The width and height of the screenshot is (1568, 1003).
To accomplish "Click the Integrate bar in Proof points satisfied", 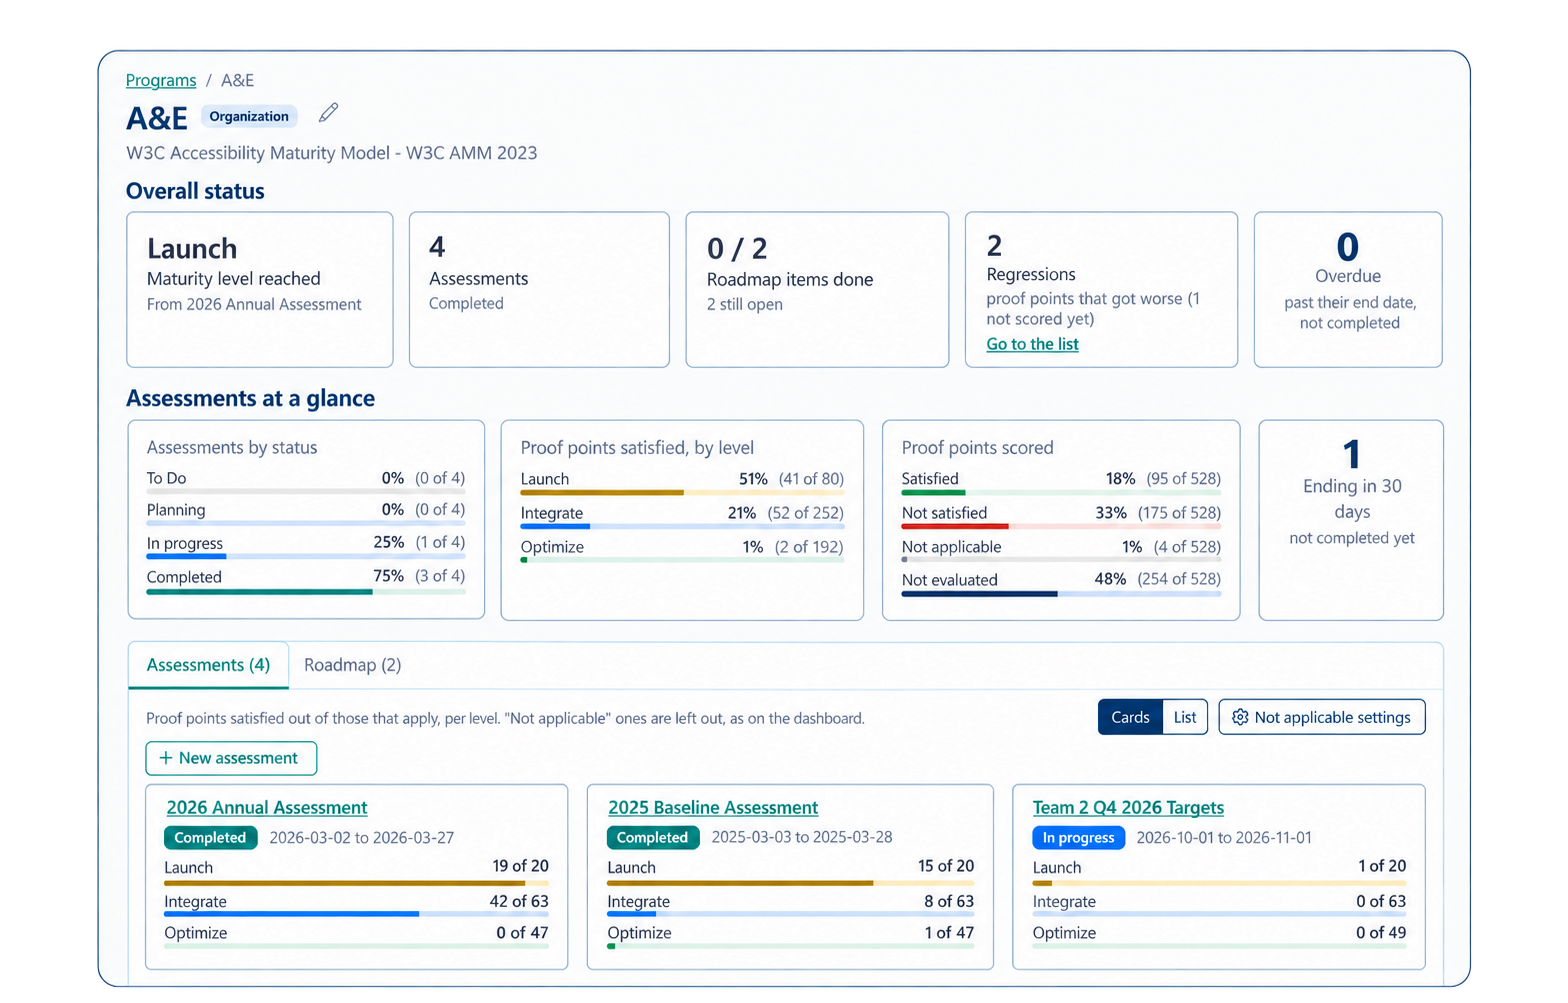I will pyautogui.click(x=682, y=527).
